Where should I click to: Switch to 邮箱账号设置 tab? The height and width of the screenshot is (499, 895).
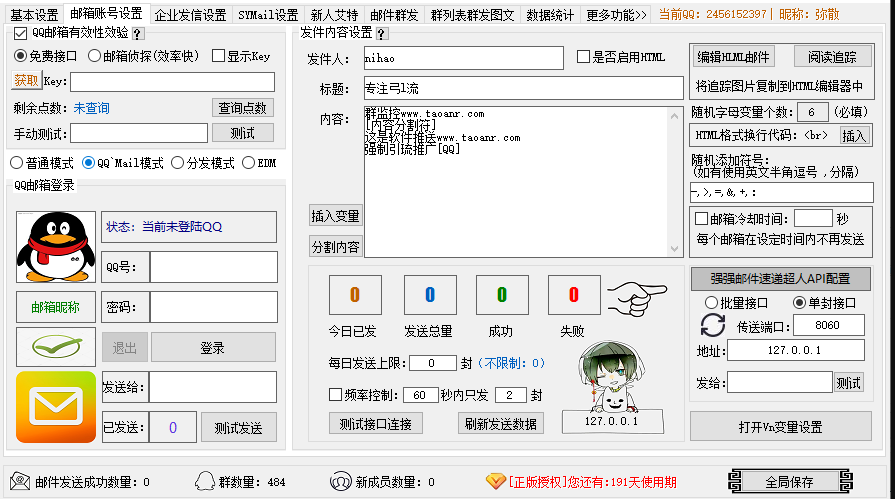[x=106, y=13]
